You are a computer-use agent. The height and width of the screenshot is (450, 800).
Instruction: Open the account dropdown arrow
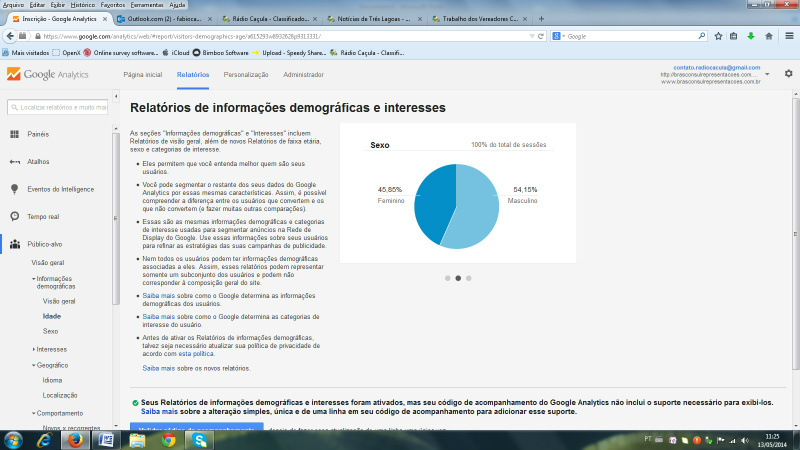tap(767, 74)
